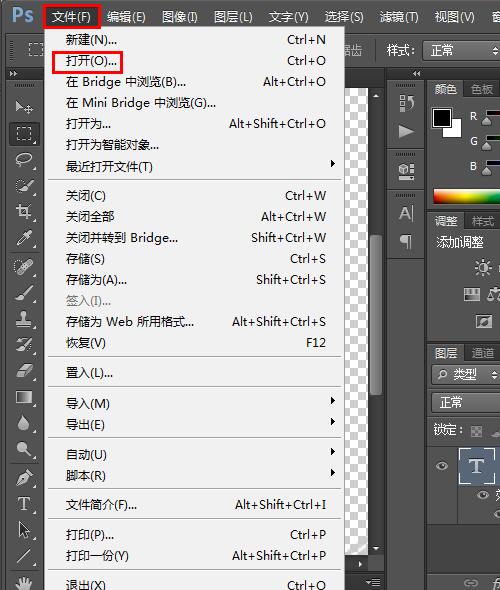Select the Brush tool
The image size is (500, 590).
tap(24, 293)
